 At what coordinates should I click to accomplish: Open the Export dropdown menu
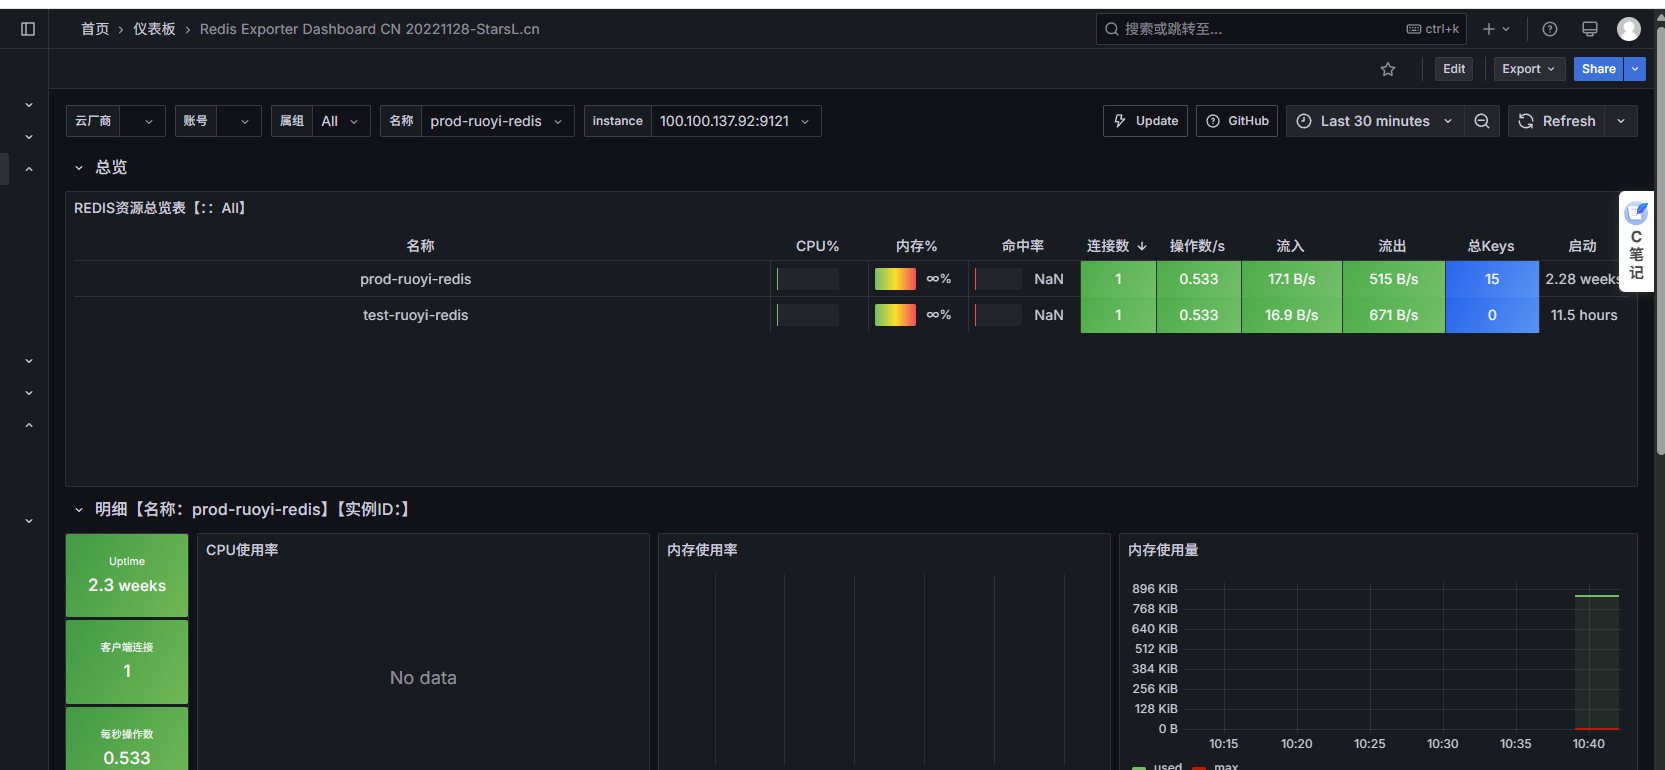point(1529,69)
